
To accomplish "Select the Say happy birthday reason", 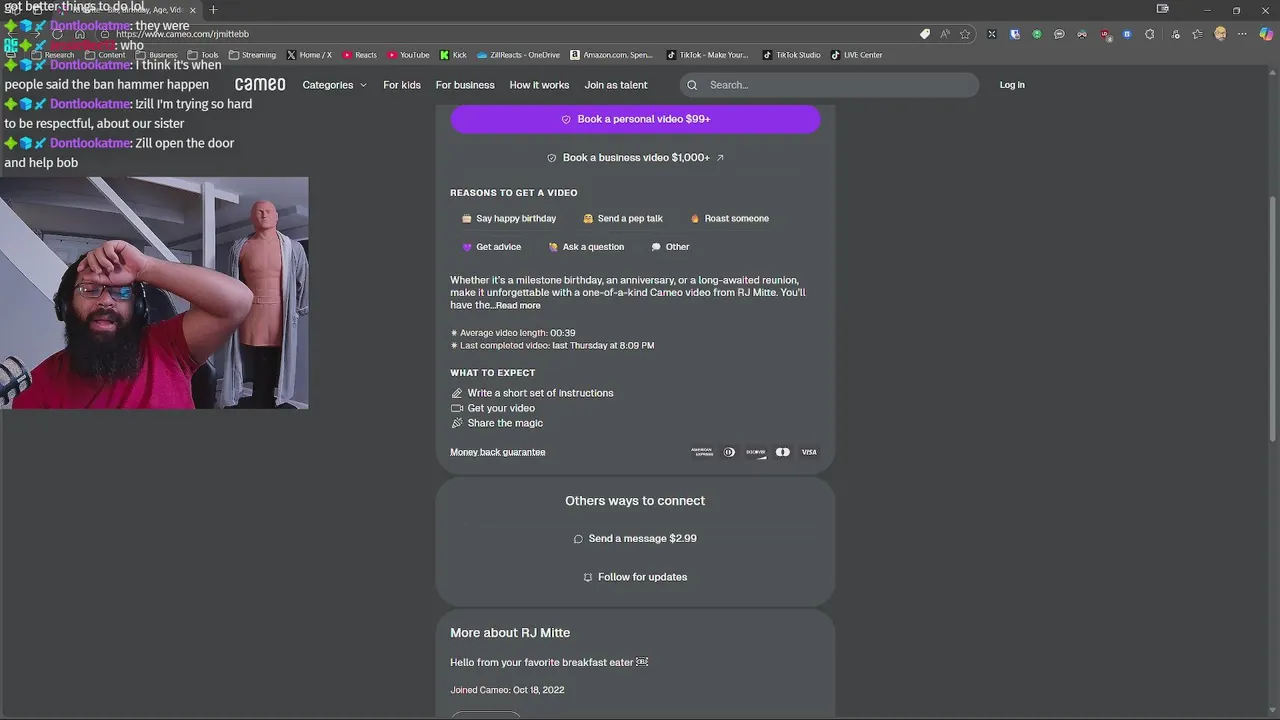I will (x=509, y=218).
